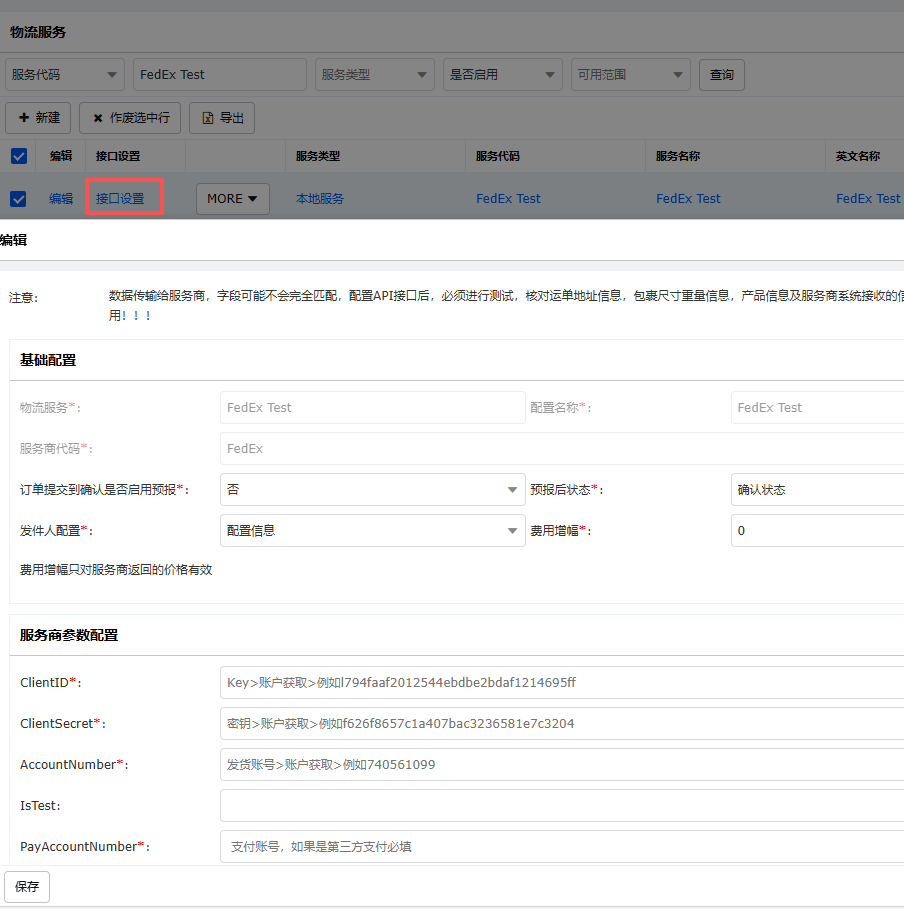Open the 服务代码 filter dropdown
904x909 pixels.
click(65, 75)
